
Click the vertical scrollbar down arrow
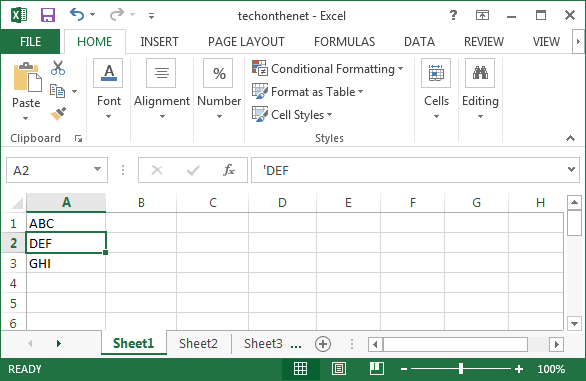click(x=574, y=323)
